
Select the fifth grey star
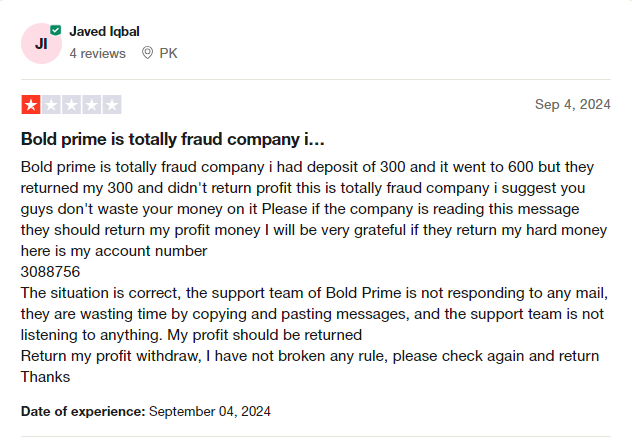click(112, 105)
